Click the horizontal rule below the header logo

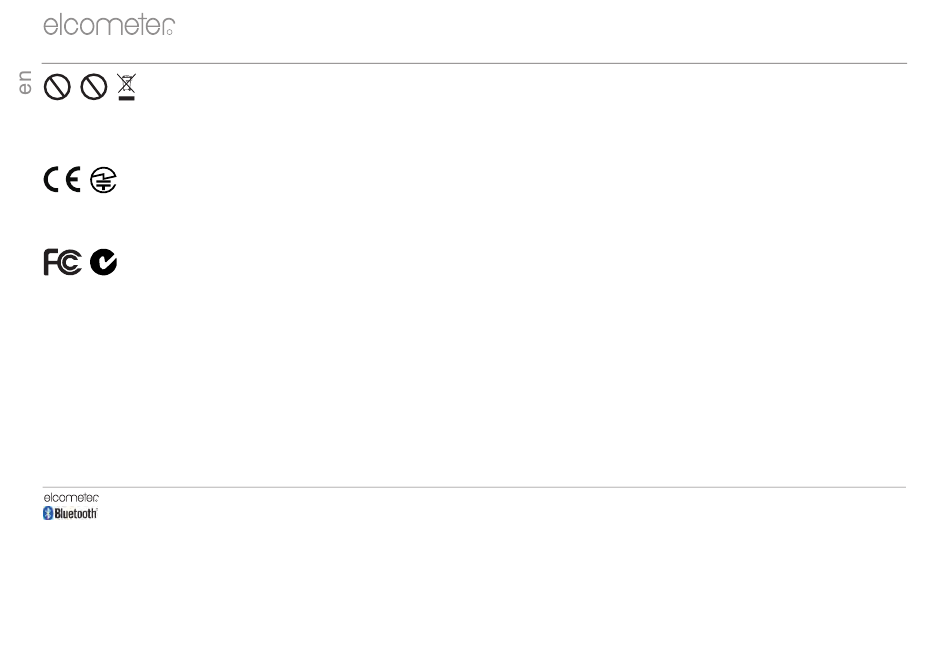click(474, 63)
